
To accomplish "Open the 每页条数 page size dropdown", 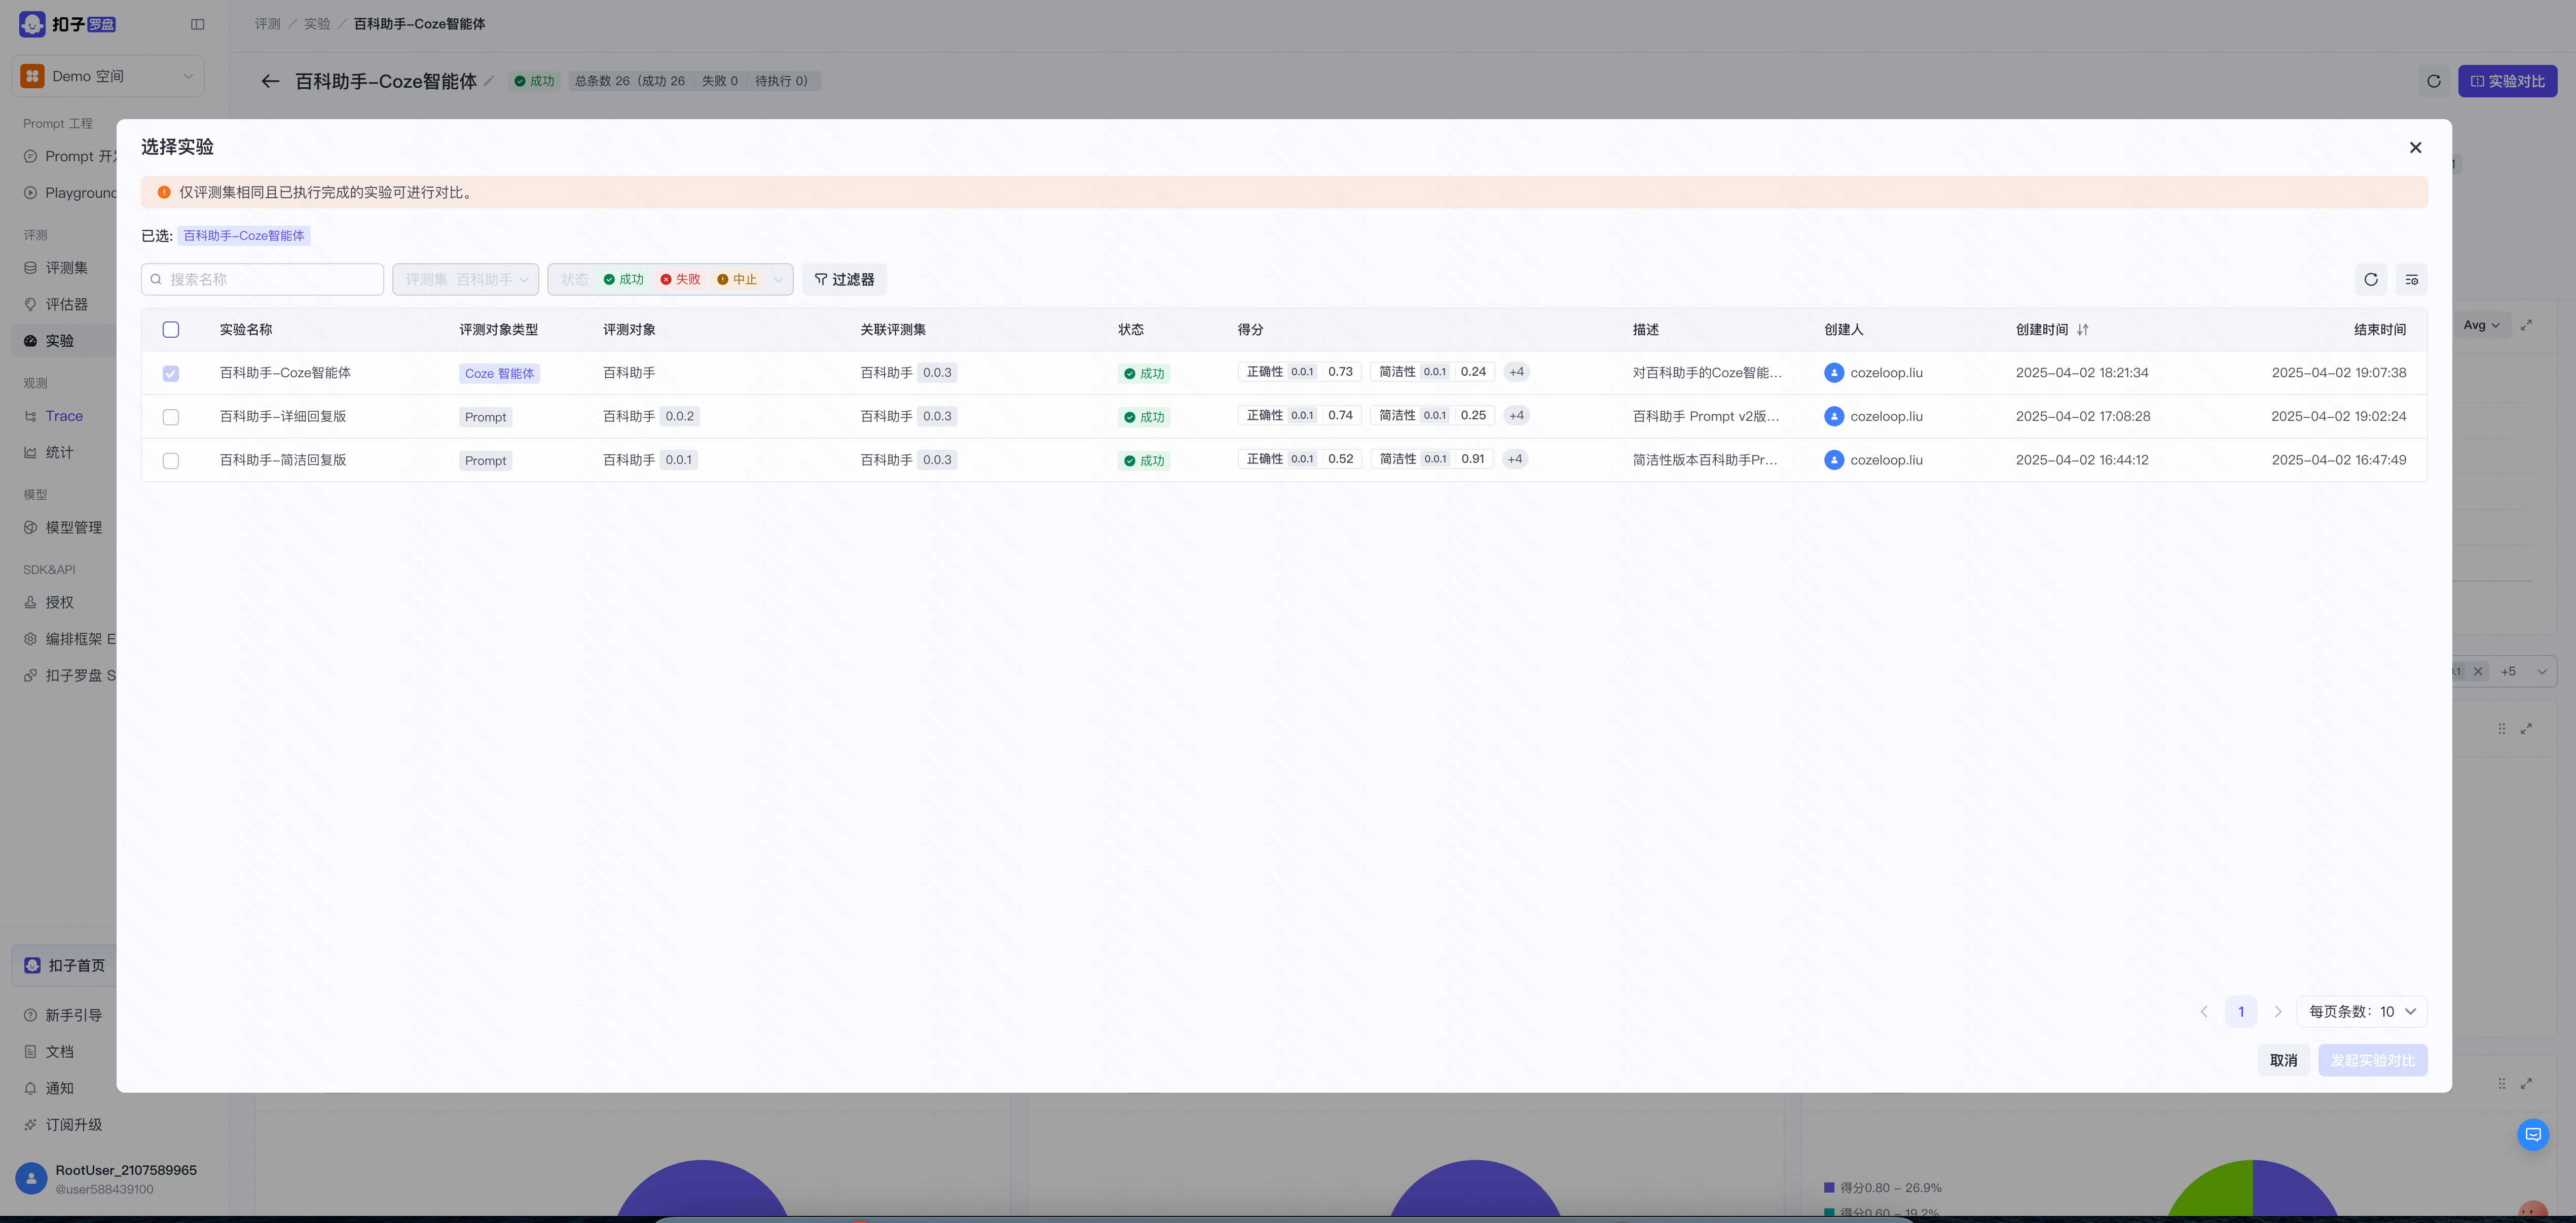I will tap(2361, 1011).
